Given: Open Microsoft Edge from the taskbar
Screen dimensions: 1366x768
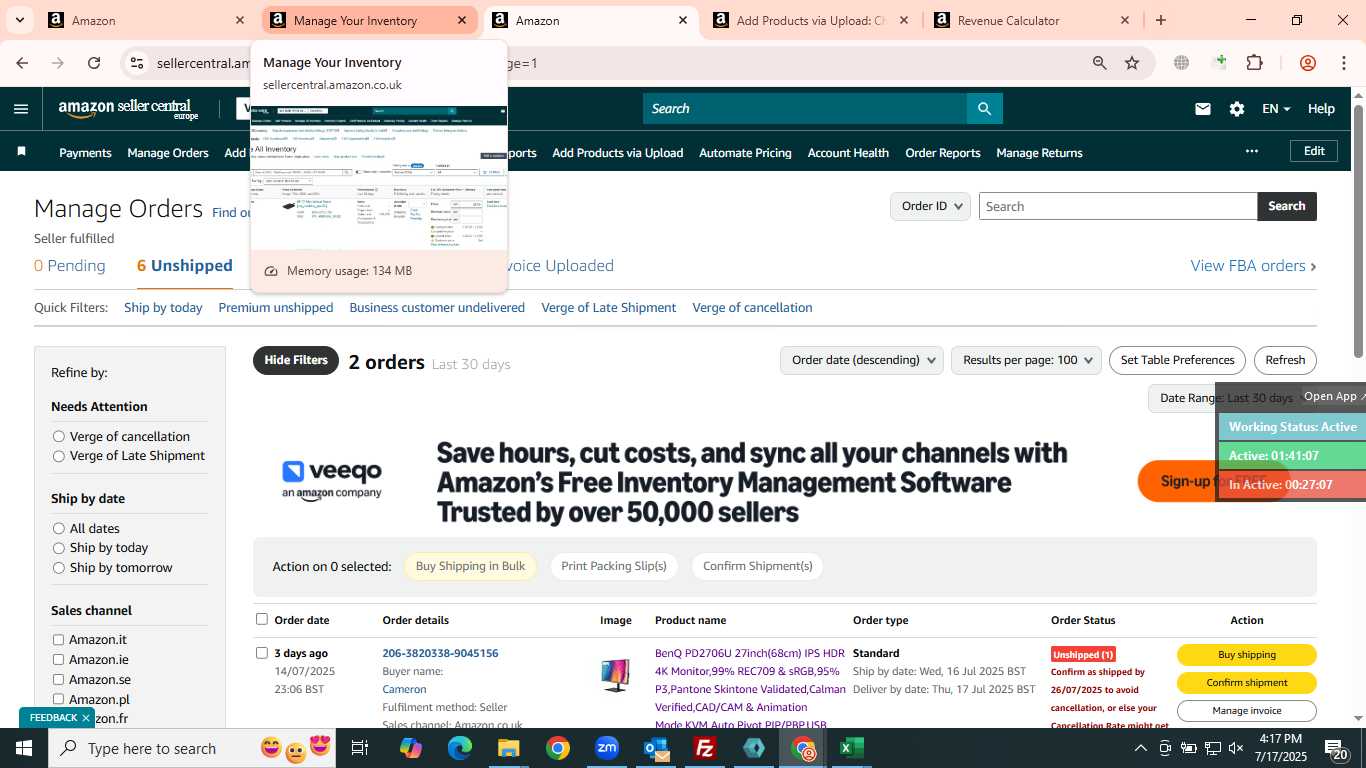Looking at the screenshot, I should point(460,748).
